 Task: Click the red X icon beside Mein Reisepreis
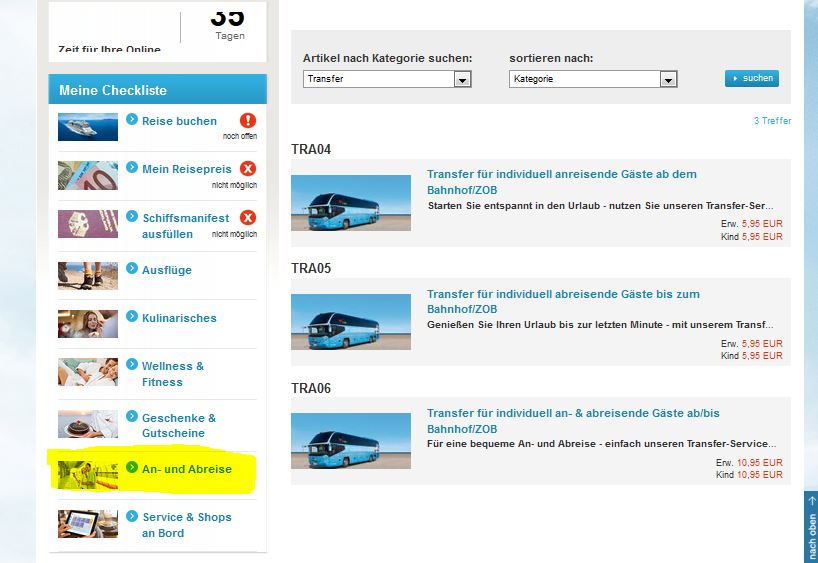pyautogui.click(x=248, y=169)
